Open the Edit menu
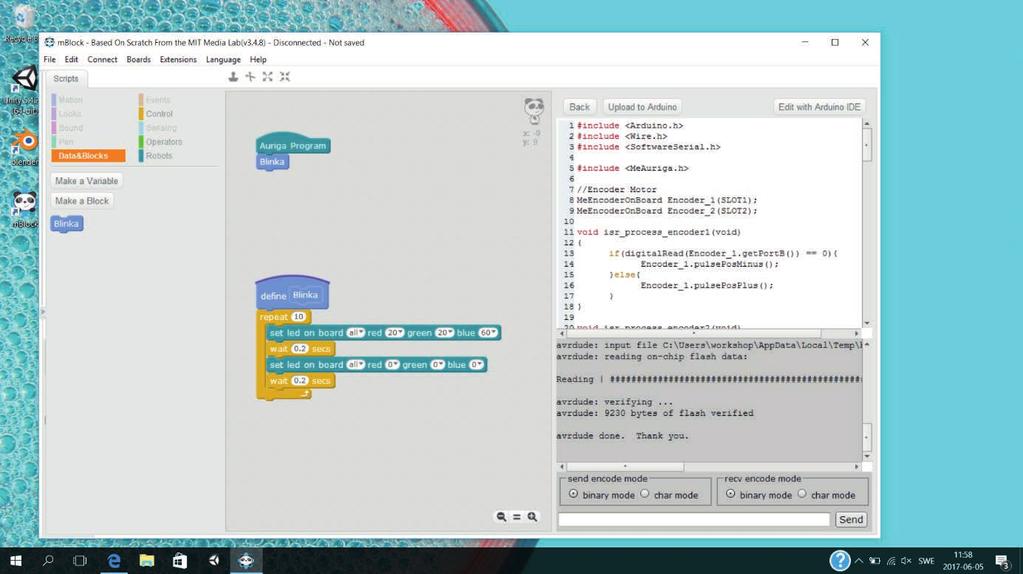 click(x=71, y=59)
